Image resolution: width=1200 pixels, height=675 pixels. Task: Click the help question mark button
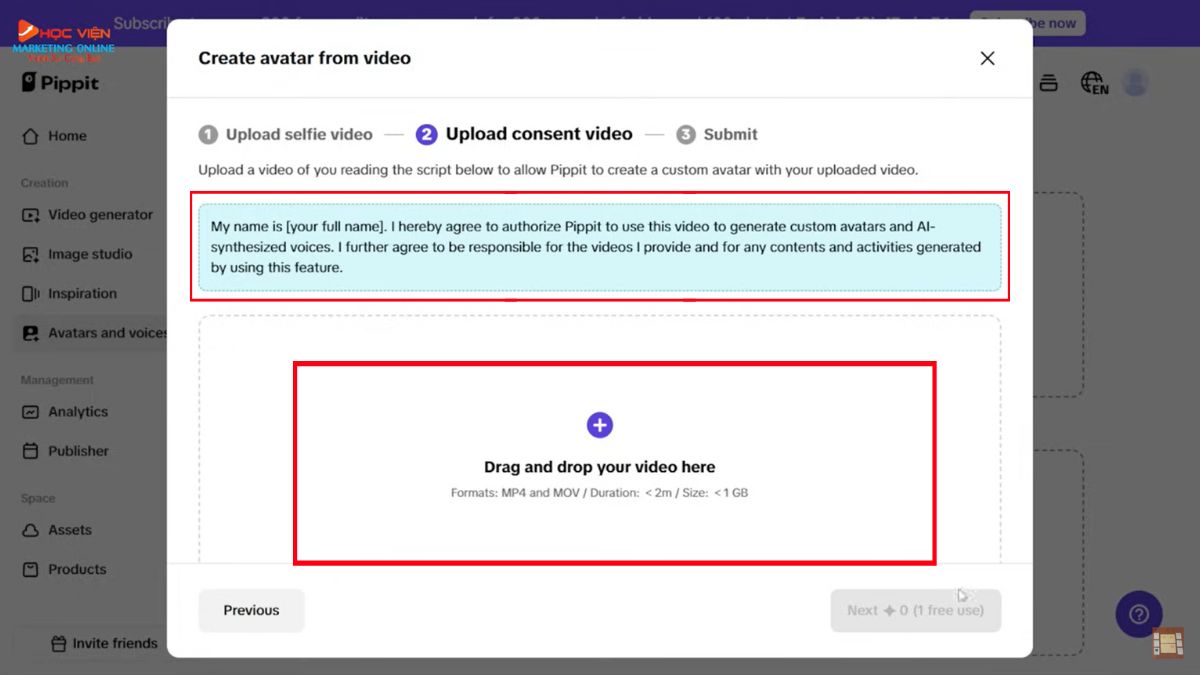tap(1139, 615)
